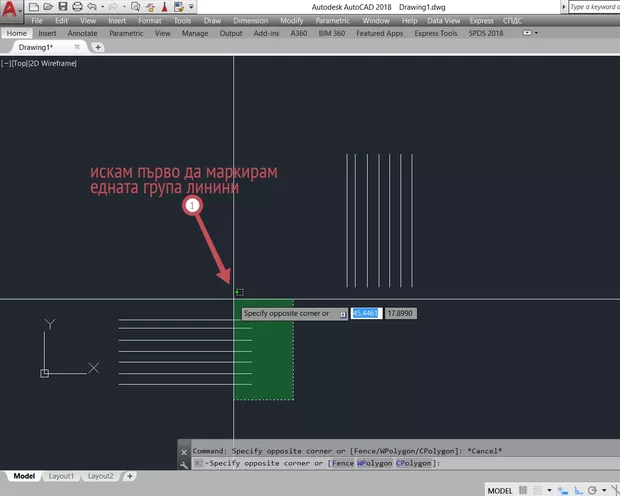Open the File menu

(37, 21)
